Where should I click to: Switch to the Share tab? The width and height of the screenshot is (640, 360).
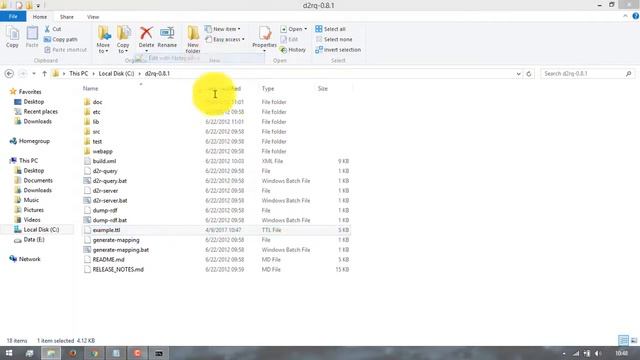67,17
